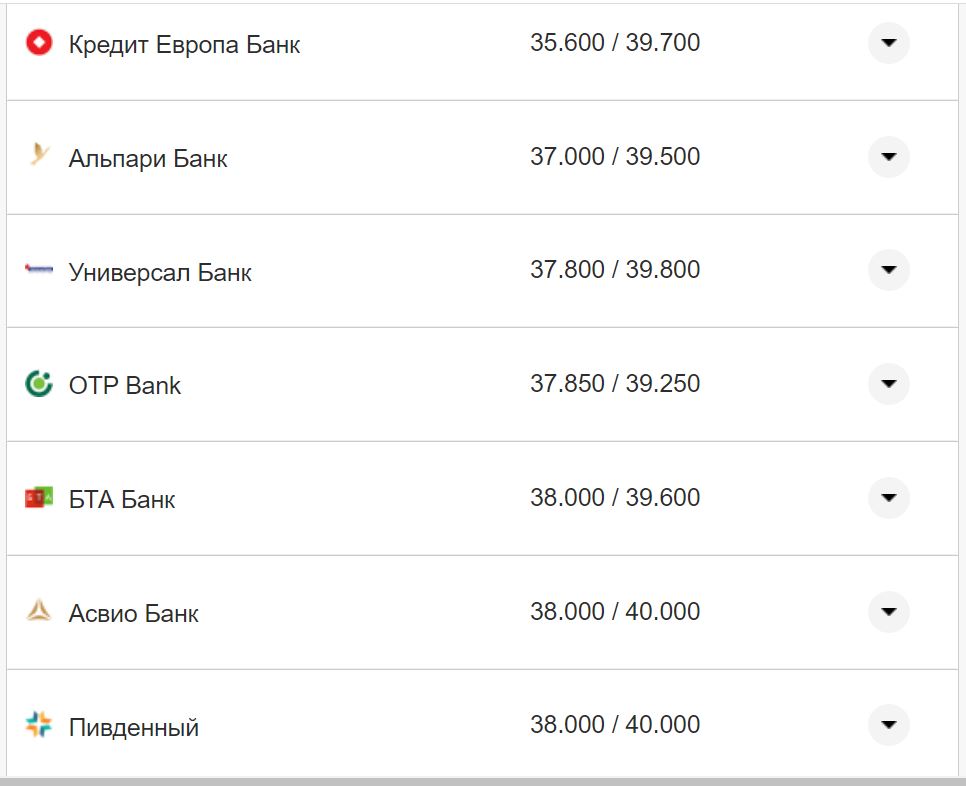Click the Альпари Банк logo icon
This screenshot has height=786, width=966.
click(38, 157)
